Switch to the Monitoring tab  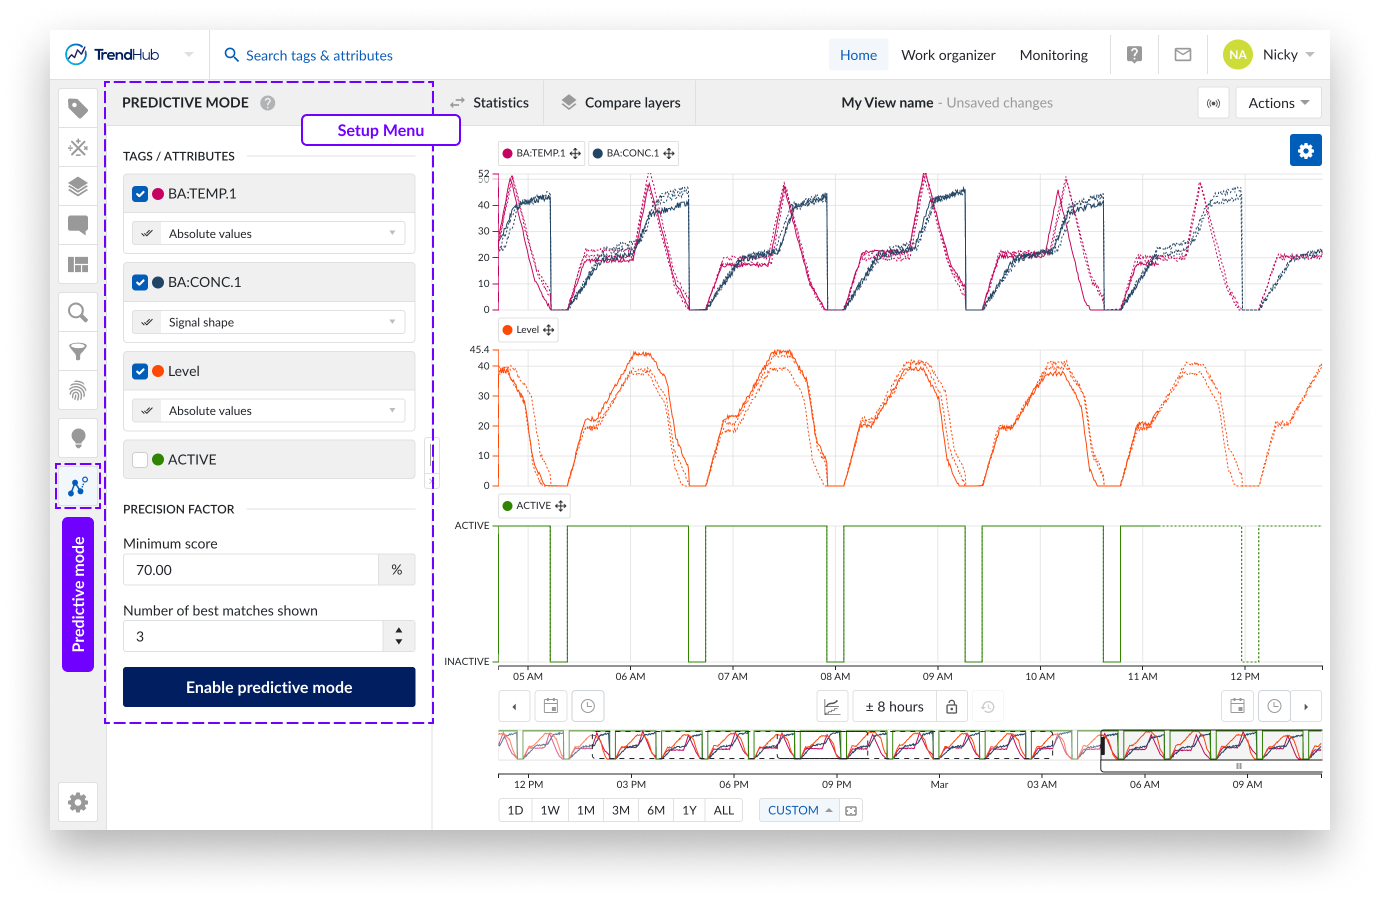[x=1053, y=55]
